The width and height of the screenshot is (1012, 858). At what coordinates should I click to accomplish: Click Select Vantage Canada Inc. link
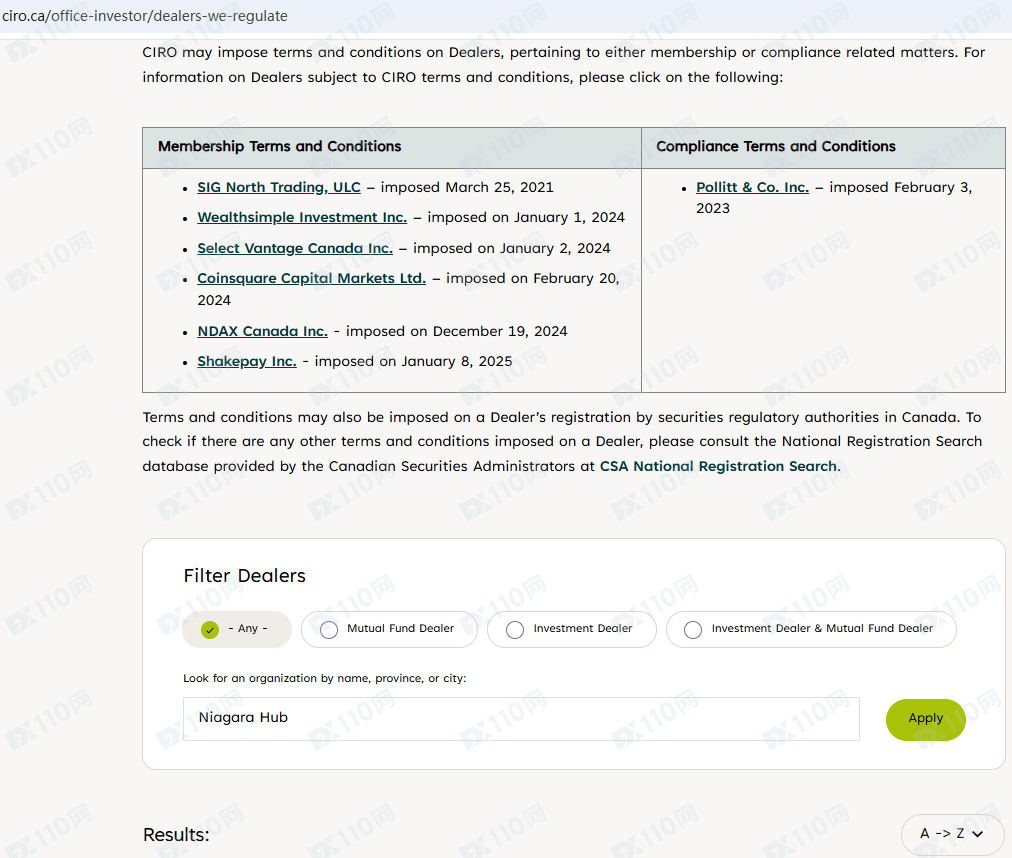click(294, 248)
